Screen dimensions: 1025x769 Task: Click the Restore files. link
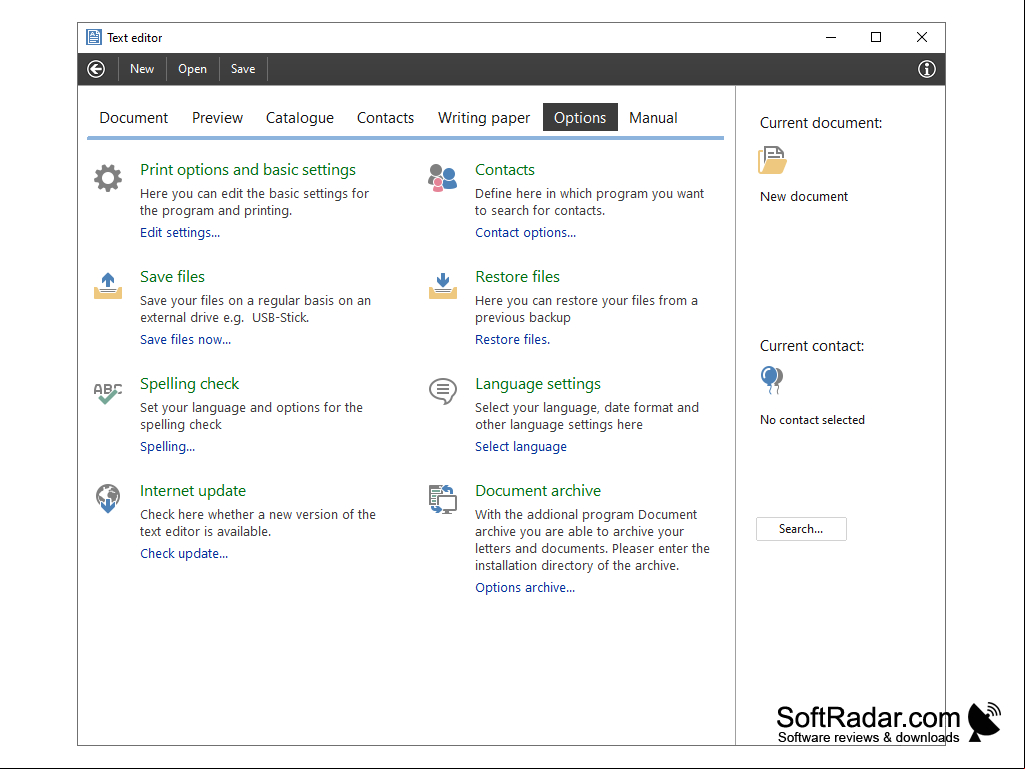tap(512, 340)
